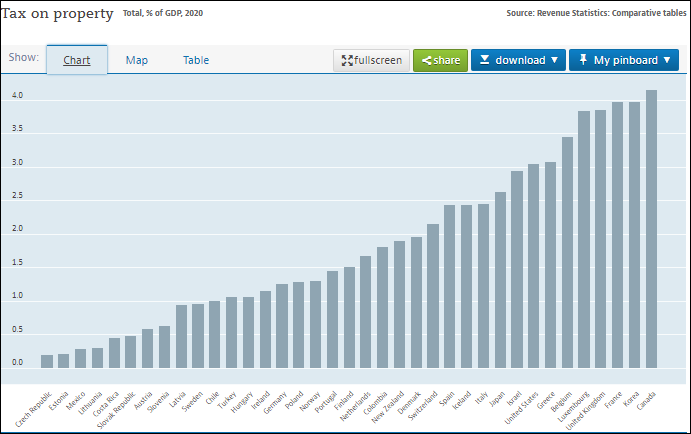Expand the My pinboard dropdown arrow
Screen dimensions: 691x434
pos(667,60)
